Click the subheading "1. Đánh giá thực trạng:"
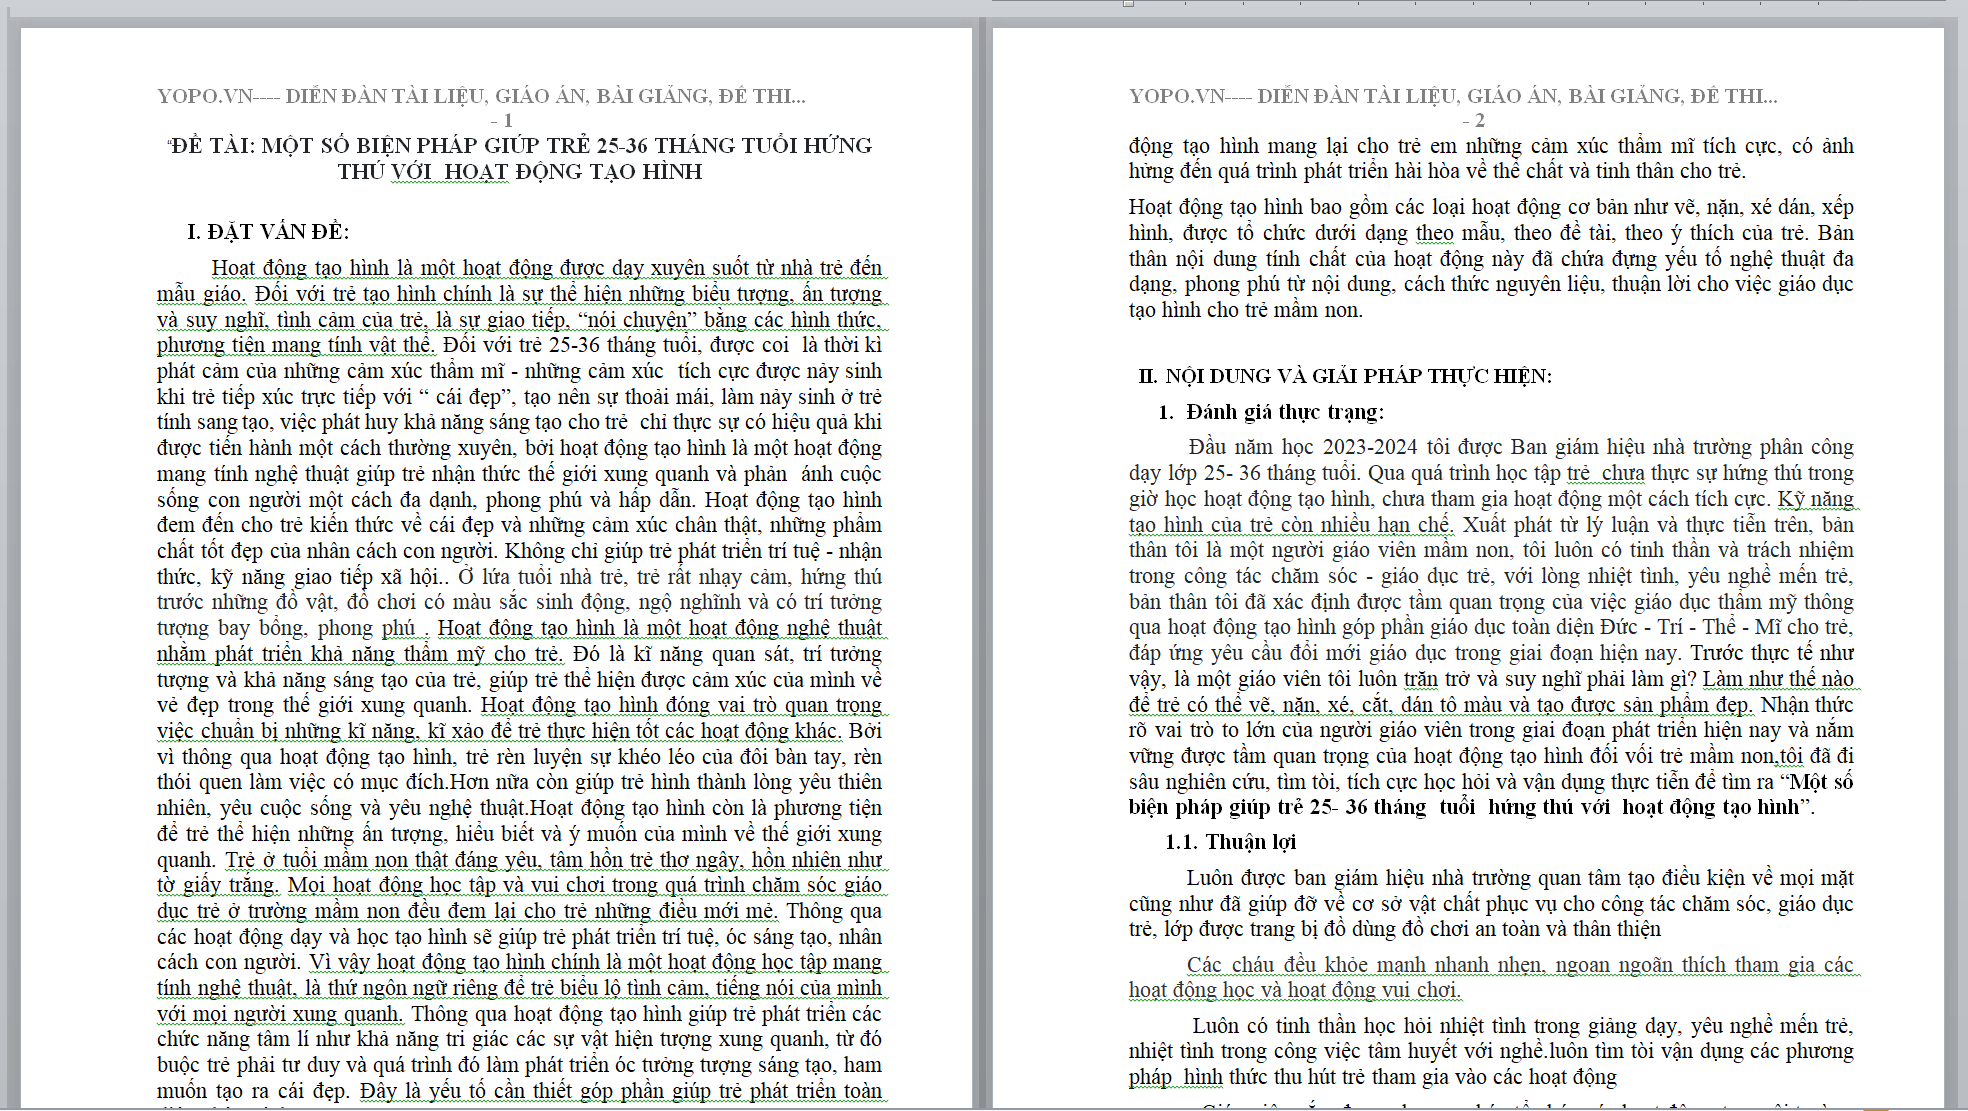The width and height of the screenshot is (1968, 1111). (x=1271, y=412)
